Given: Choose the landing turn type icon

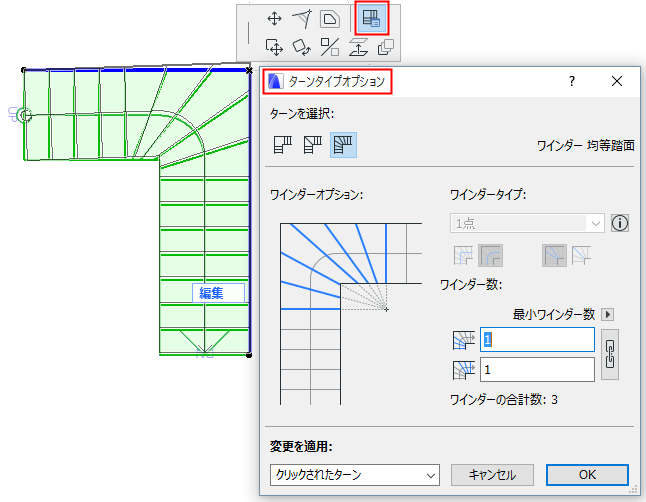Looking at the screenshot, I should pyautogui.click(x=283, y=145).
